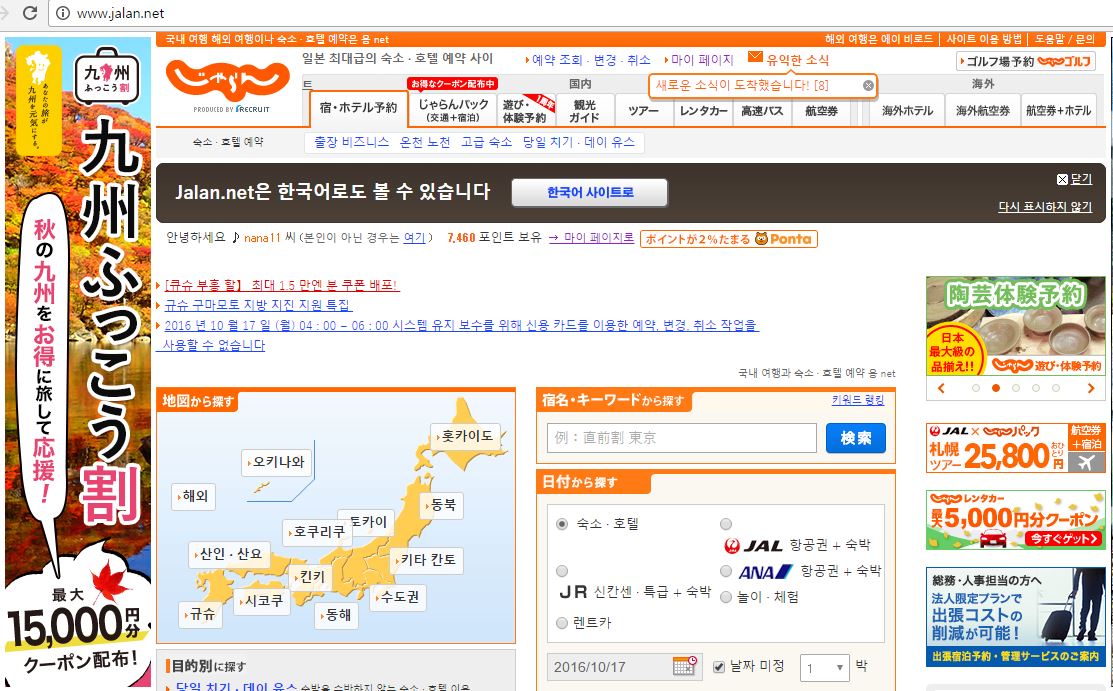Click the blue 検索 search button
This screenshot has height=691, width=1113.
tap(855, 438)
